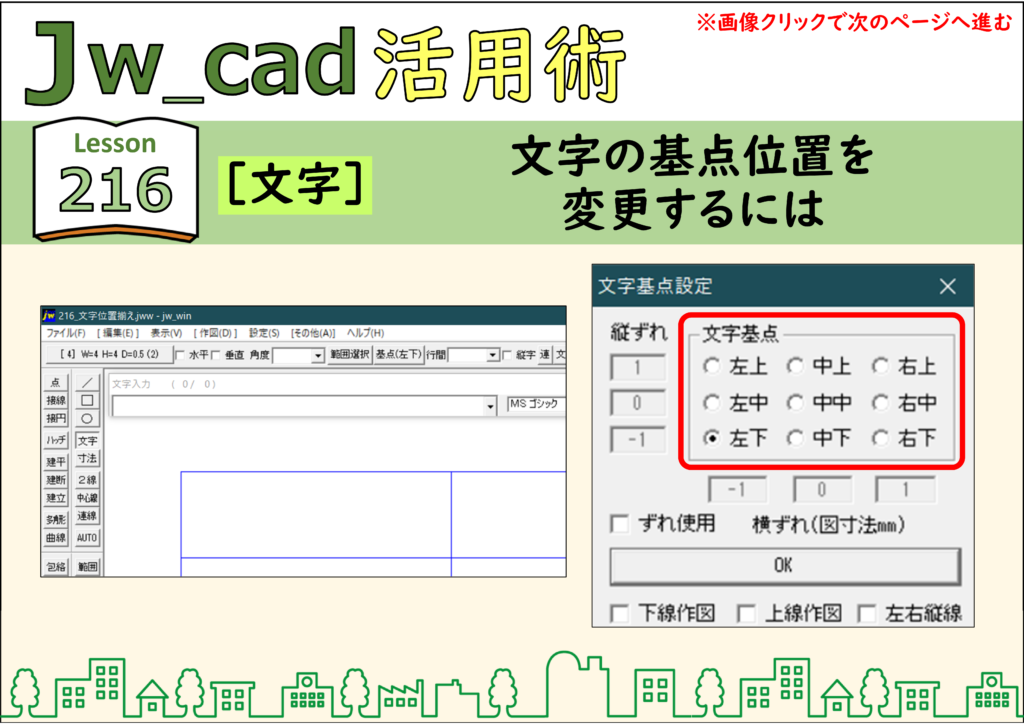Open the [編集(E)] menu
This screenshot has height=724, width=1024.
pyautogui.click(x=118, y=333)
